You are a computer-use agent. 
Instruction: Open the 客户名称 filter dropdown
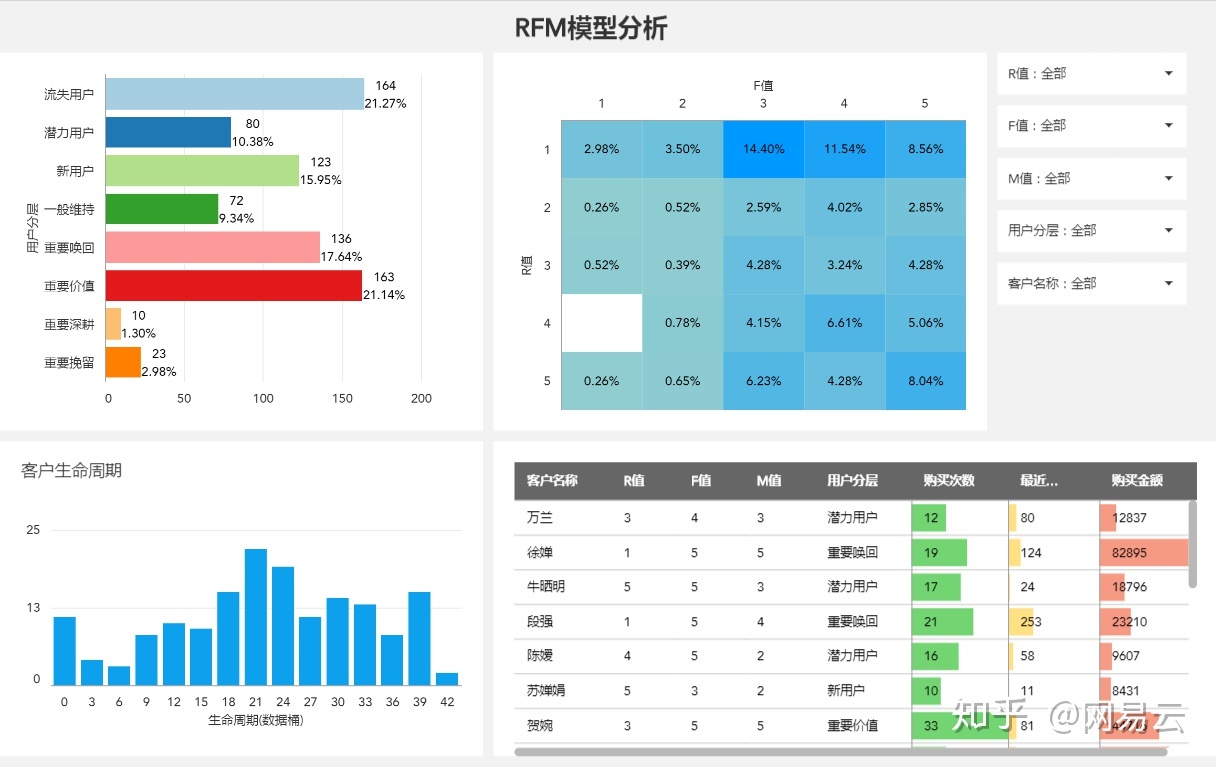(1089, 283)
